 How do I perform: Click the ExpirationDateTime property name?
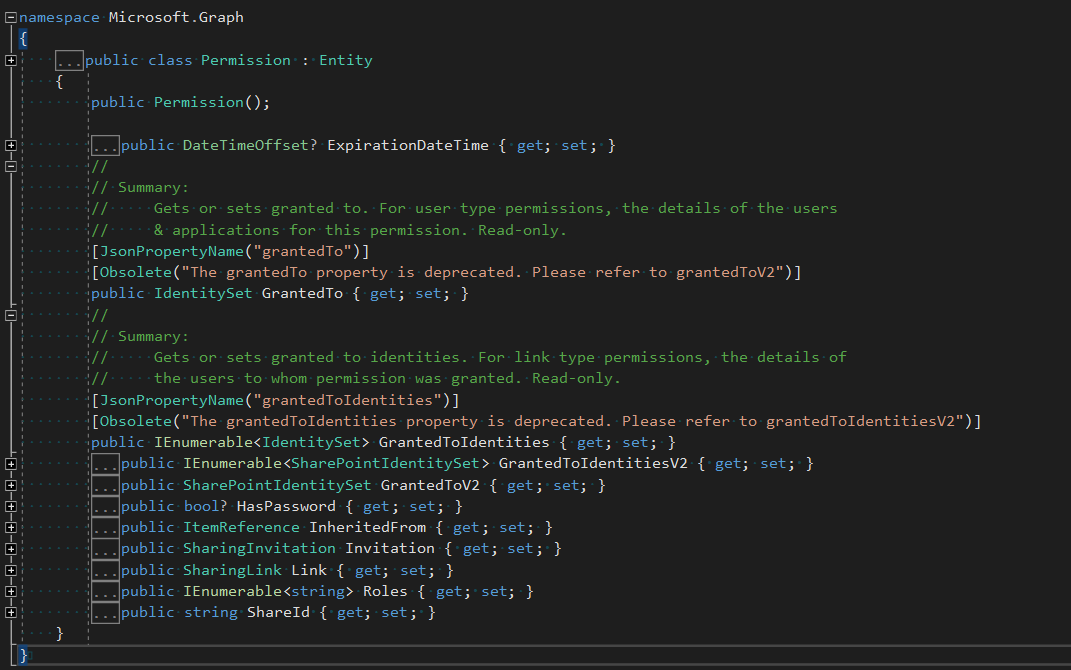coord(408,145)
